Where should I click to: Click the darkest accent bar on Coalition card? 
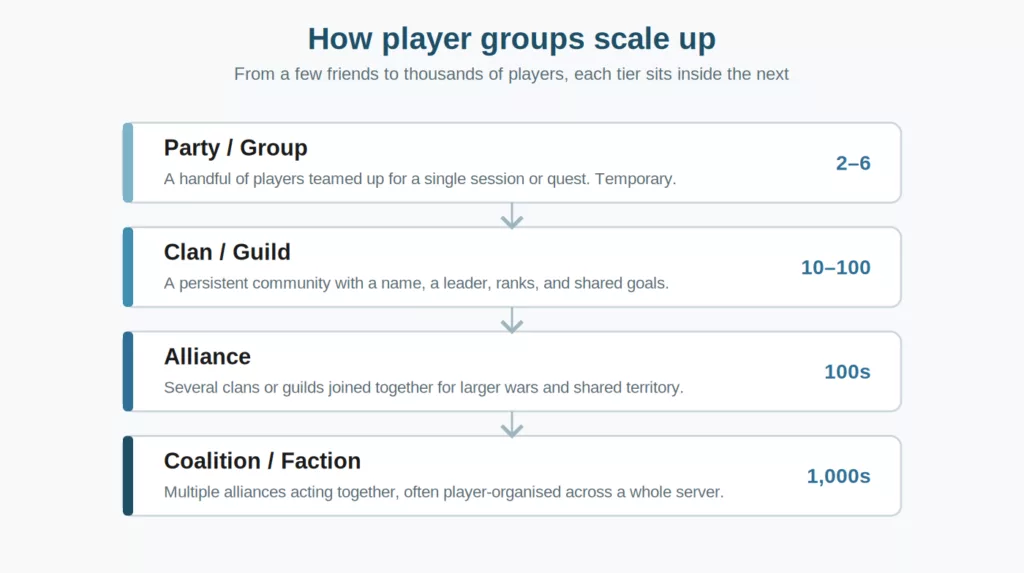click(x=128, y=476)
